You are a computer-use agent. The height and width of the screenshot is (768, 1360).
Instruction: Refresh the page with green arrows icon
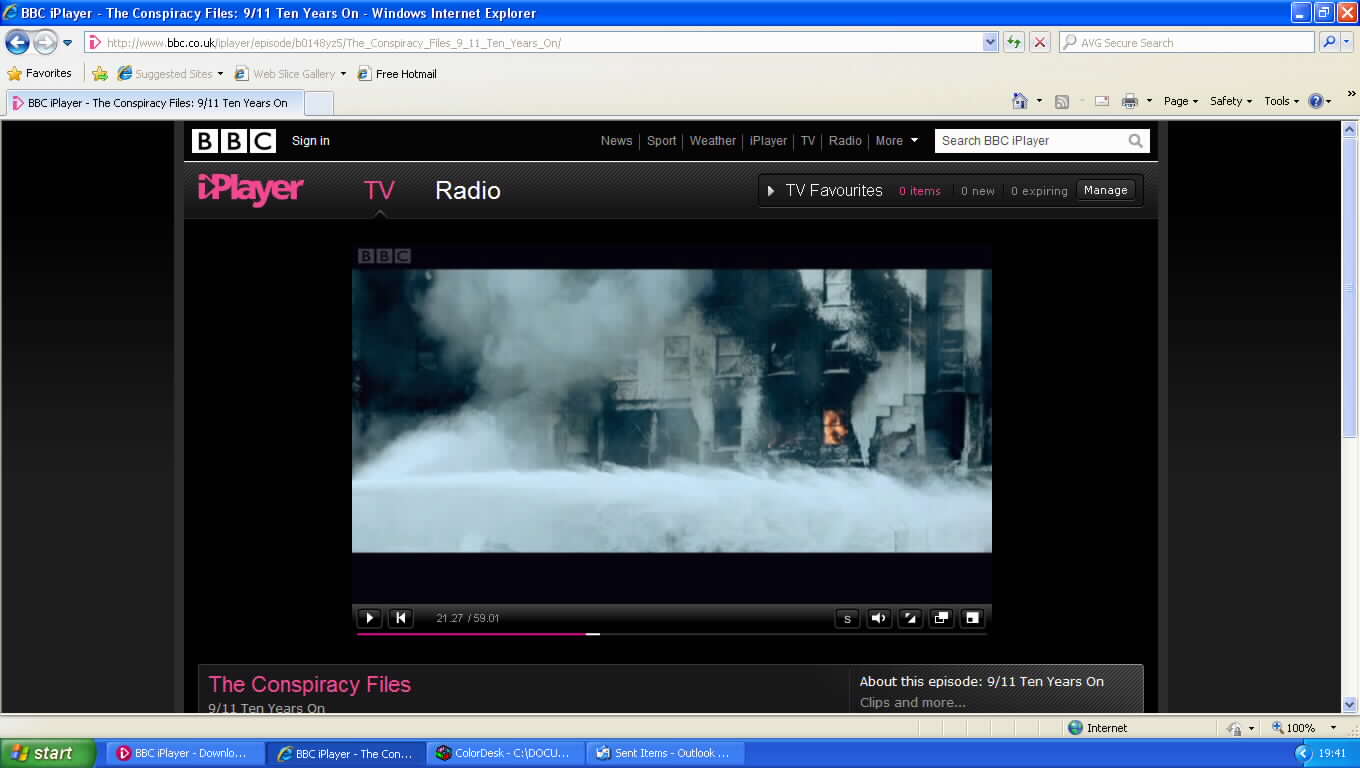click(1014, 42)
